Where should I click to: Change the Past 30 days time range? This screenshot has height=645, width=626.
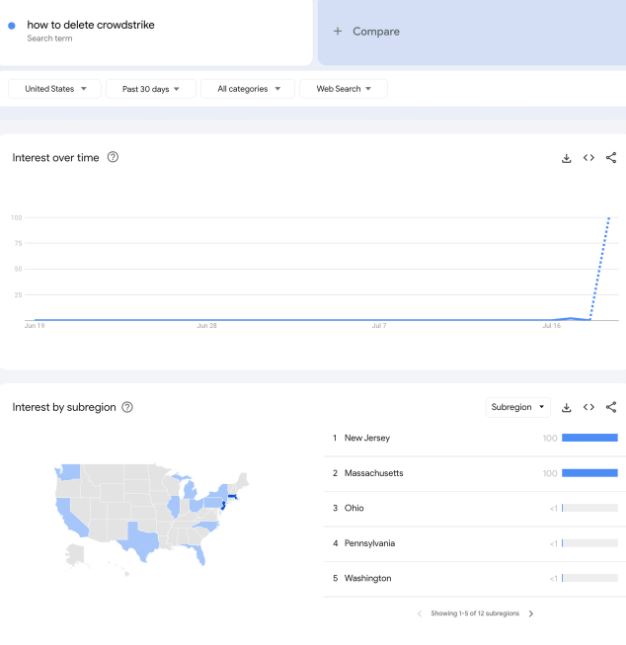[x=151, y=89]
